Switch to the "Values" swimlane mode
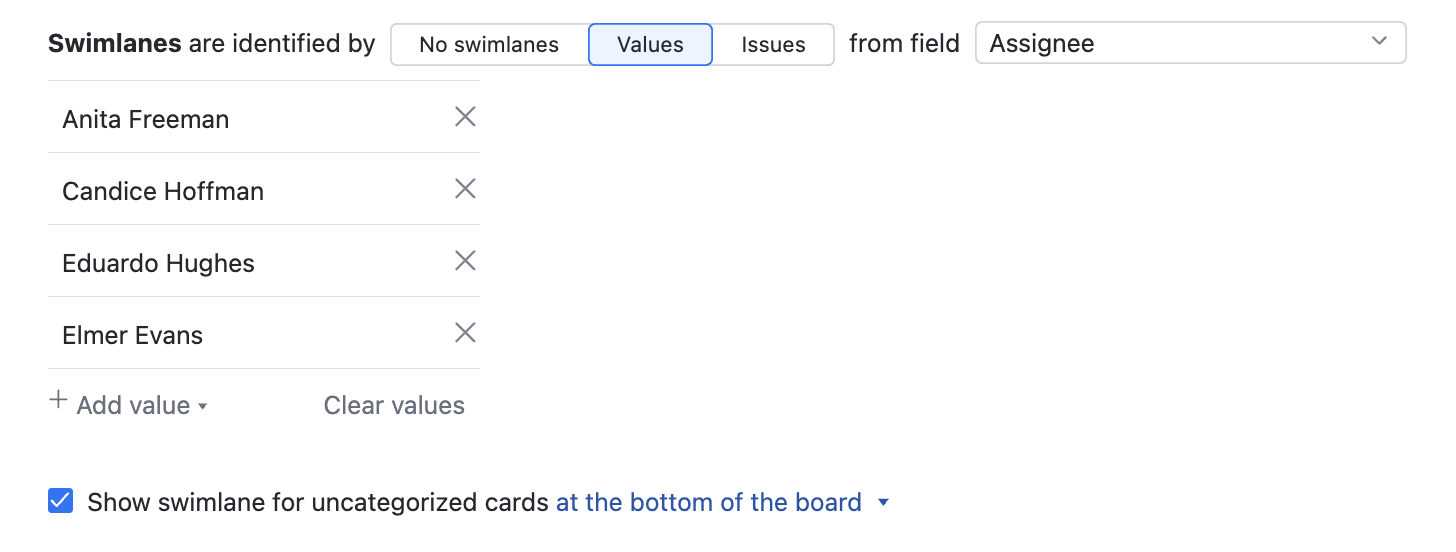This screenshot has width=1456, height=552. (650, 45)
